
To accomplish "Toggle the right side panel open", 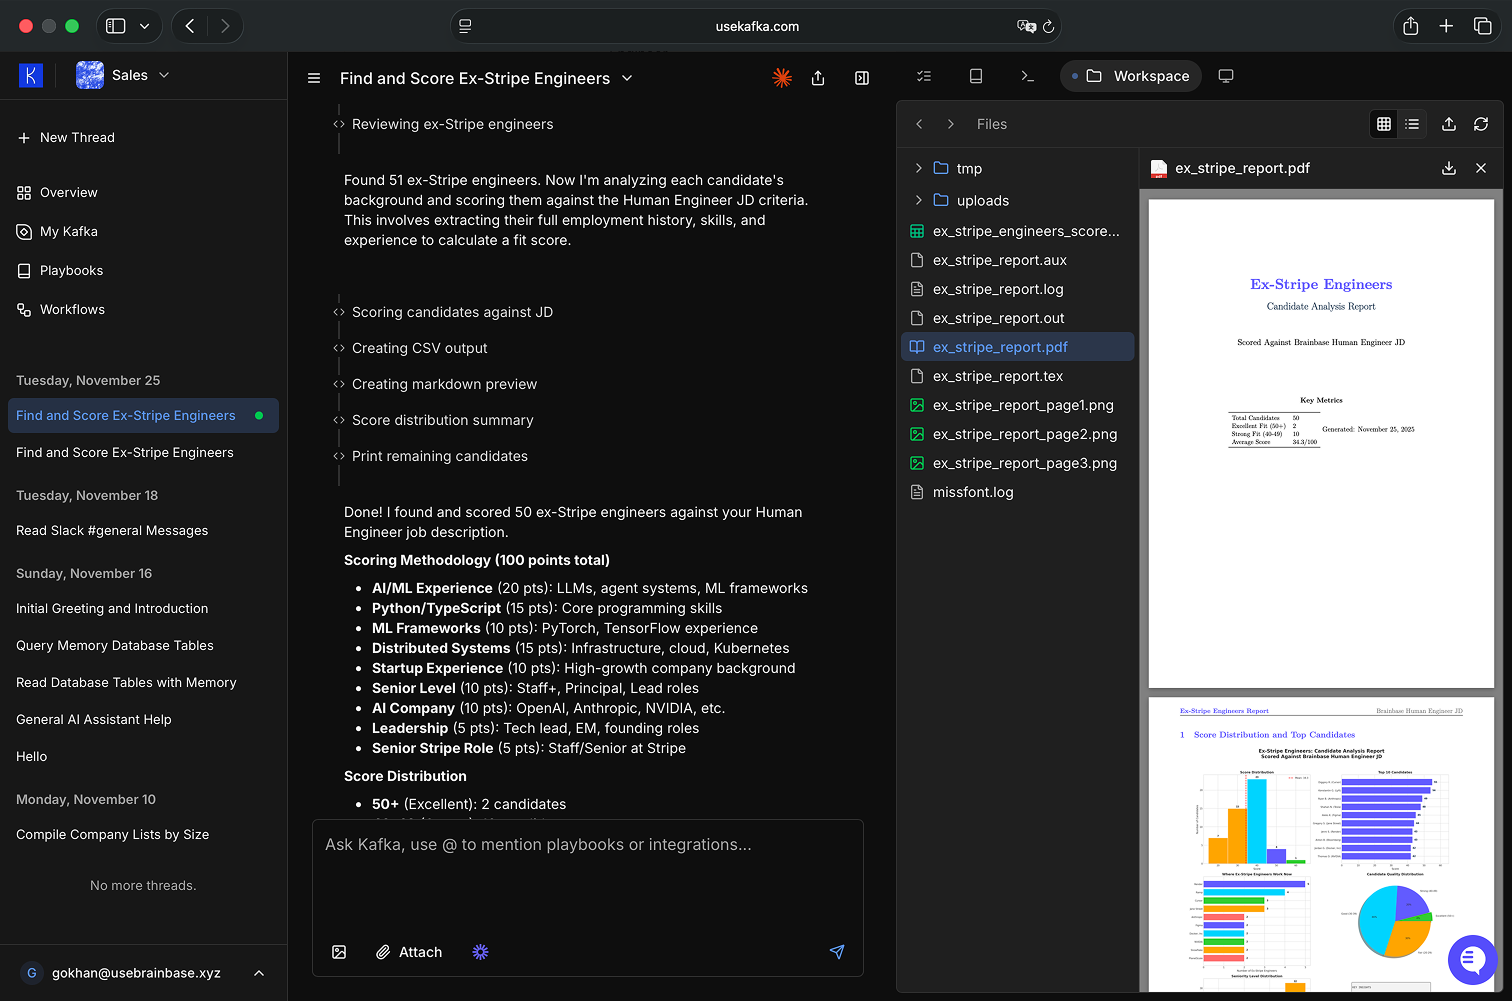I will [861, 77].
